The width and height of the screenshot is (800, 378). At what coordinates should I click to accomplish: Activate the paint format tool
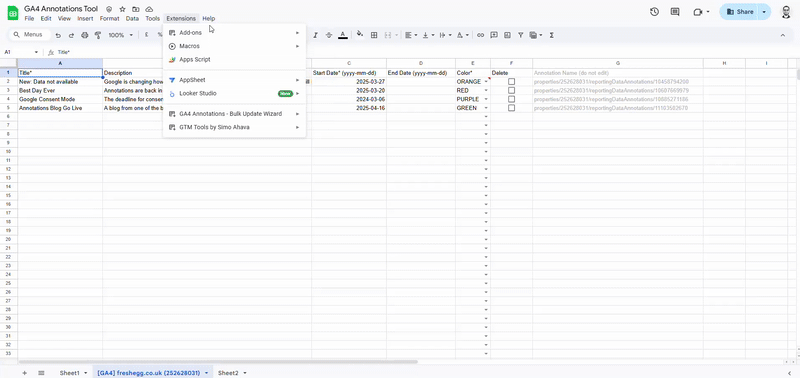98,35
